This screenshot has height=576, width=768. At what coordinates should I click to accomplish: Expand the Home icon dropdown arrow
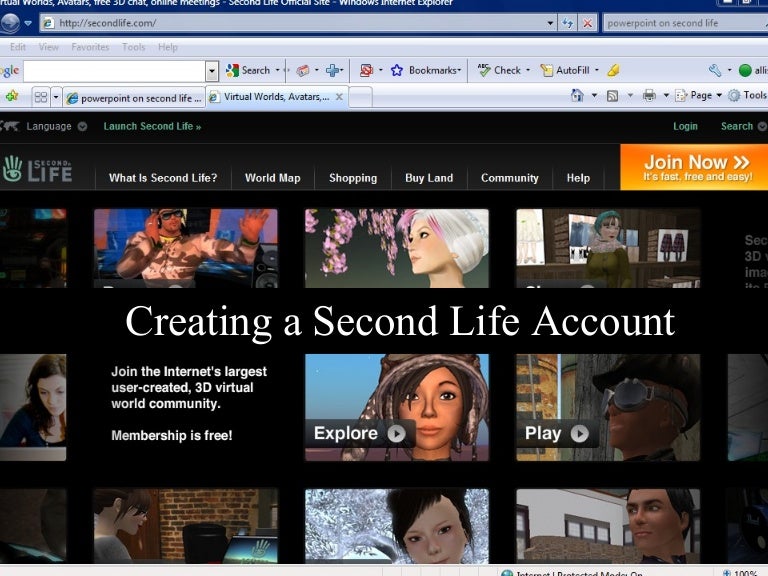click(594, 96)
